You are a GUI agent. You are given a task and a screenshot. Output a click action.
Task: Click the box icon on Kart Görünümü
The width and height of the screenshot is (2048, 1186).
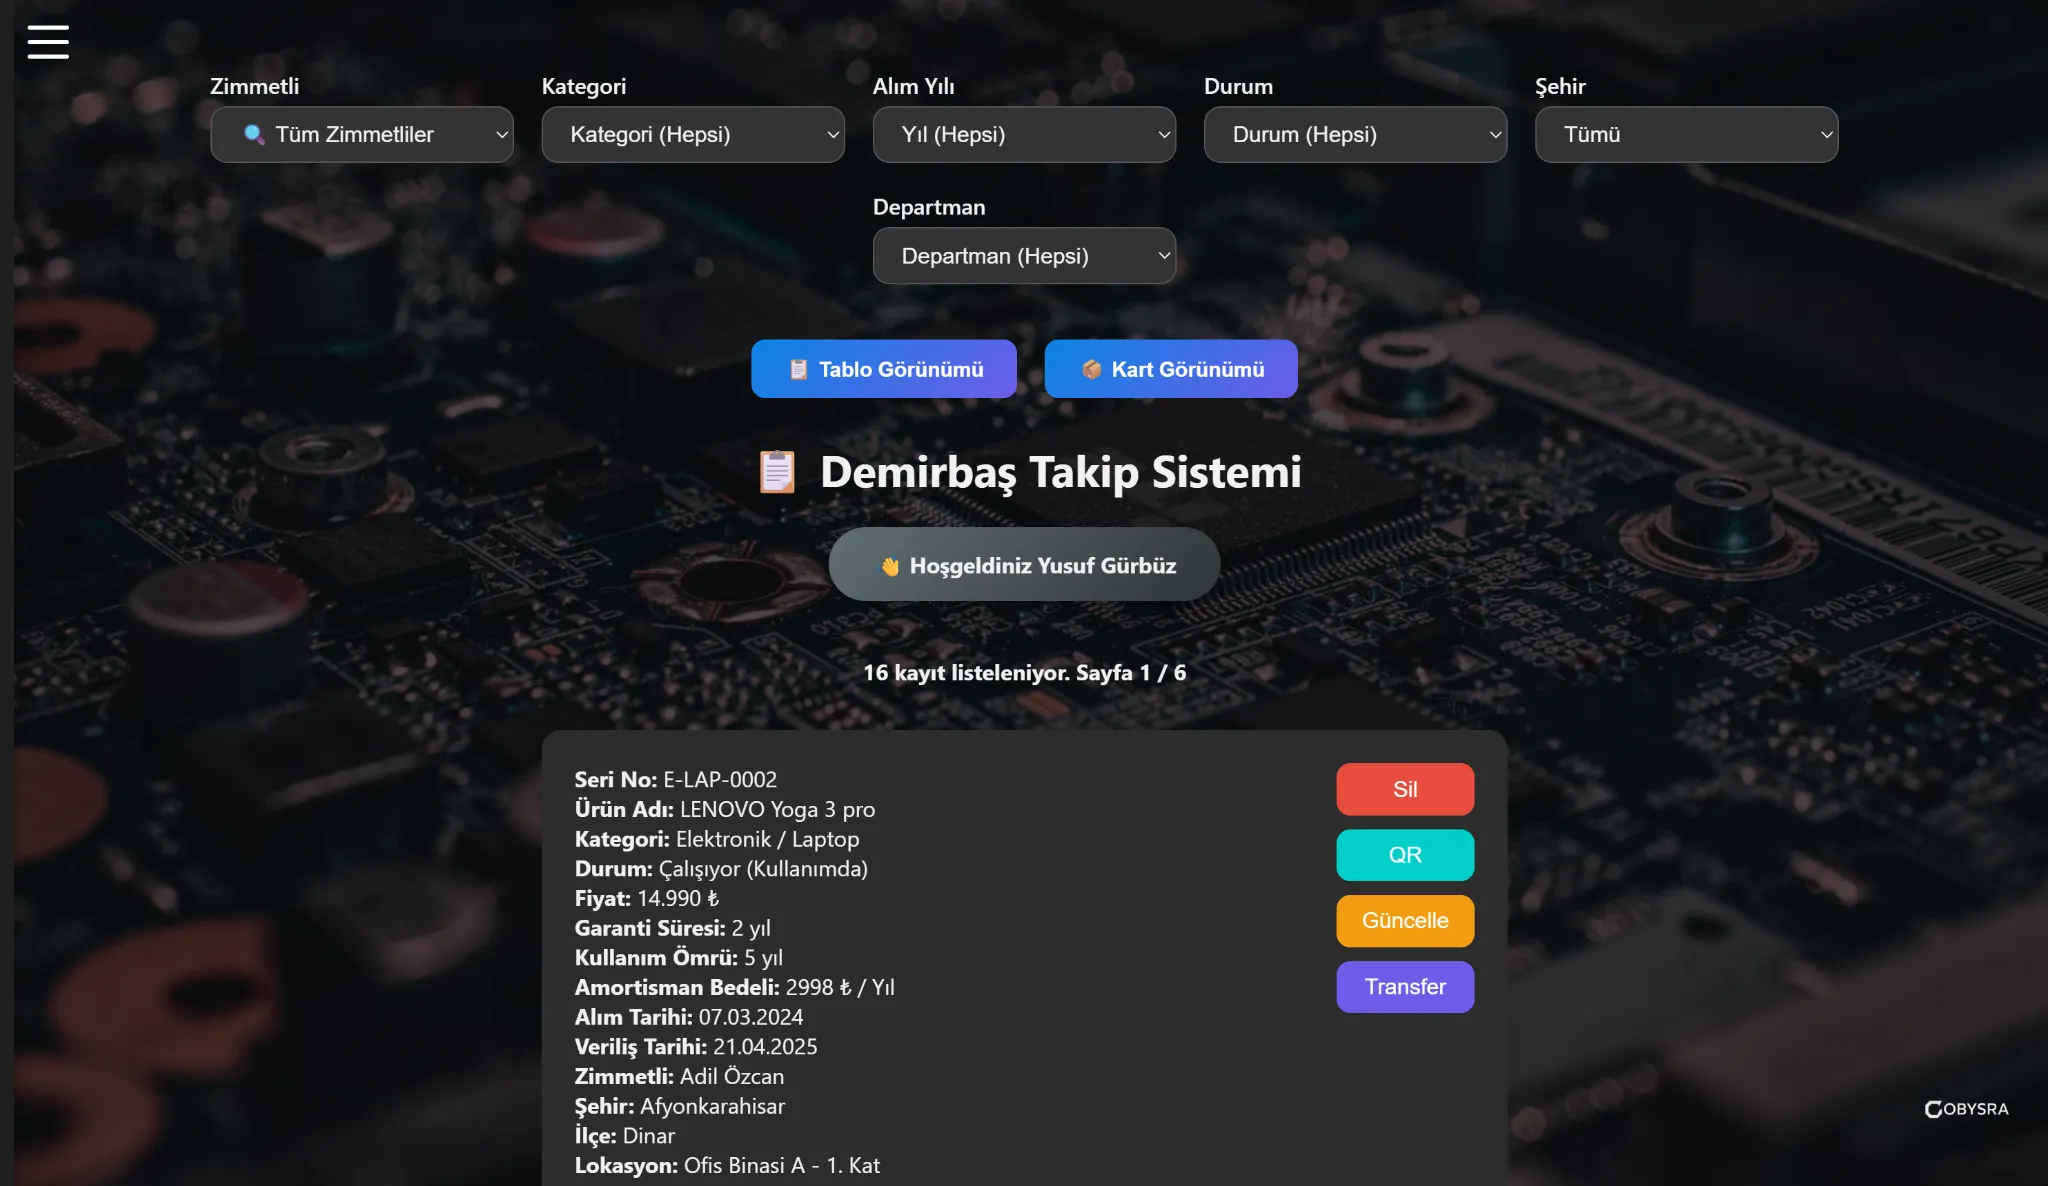[x=1091, y=370]
